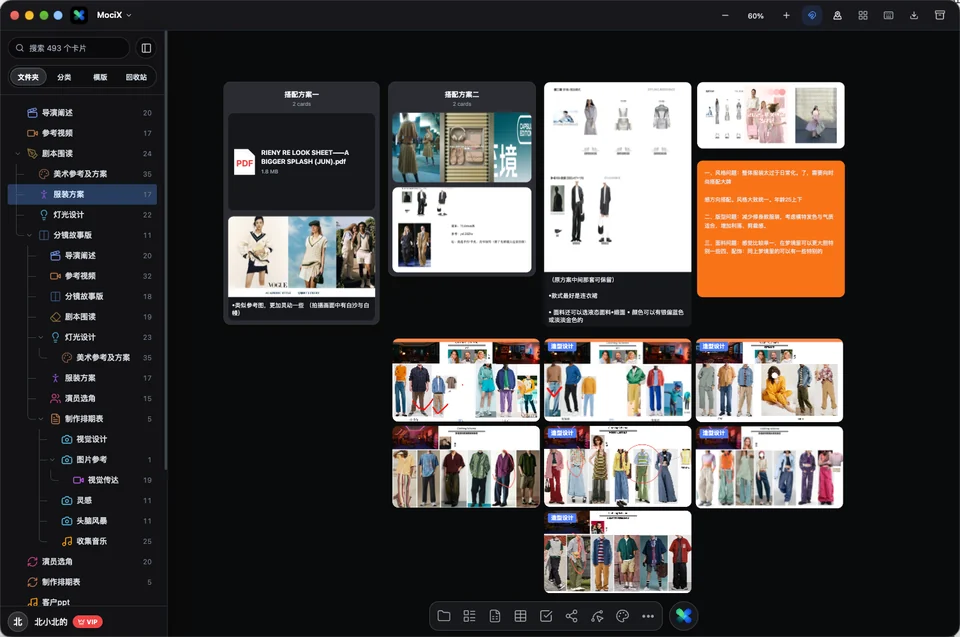Open 导演阐述 folder with count 20 at top

82,113
